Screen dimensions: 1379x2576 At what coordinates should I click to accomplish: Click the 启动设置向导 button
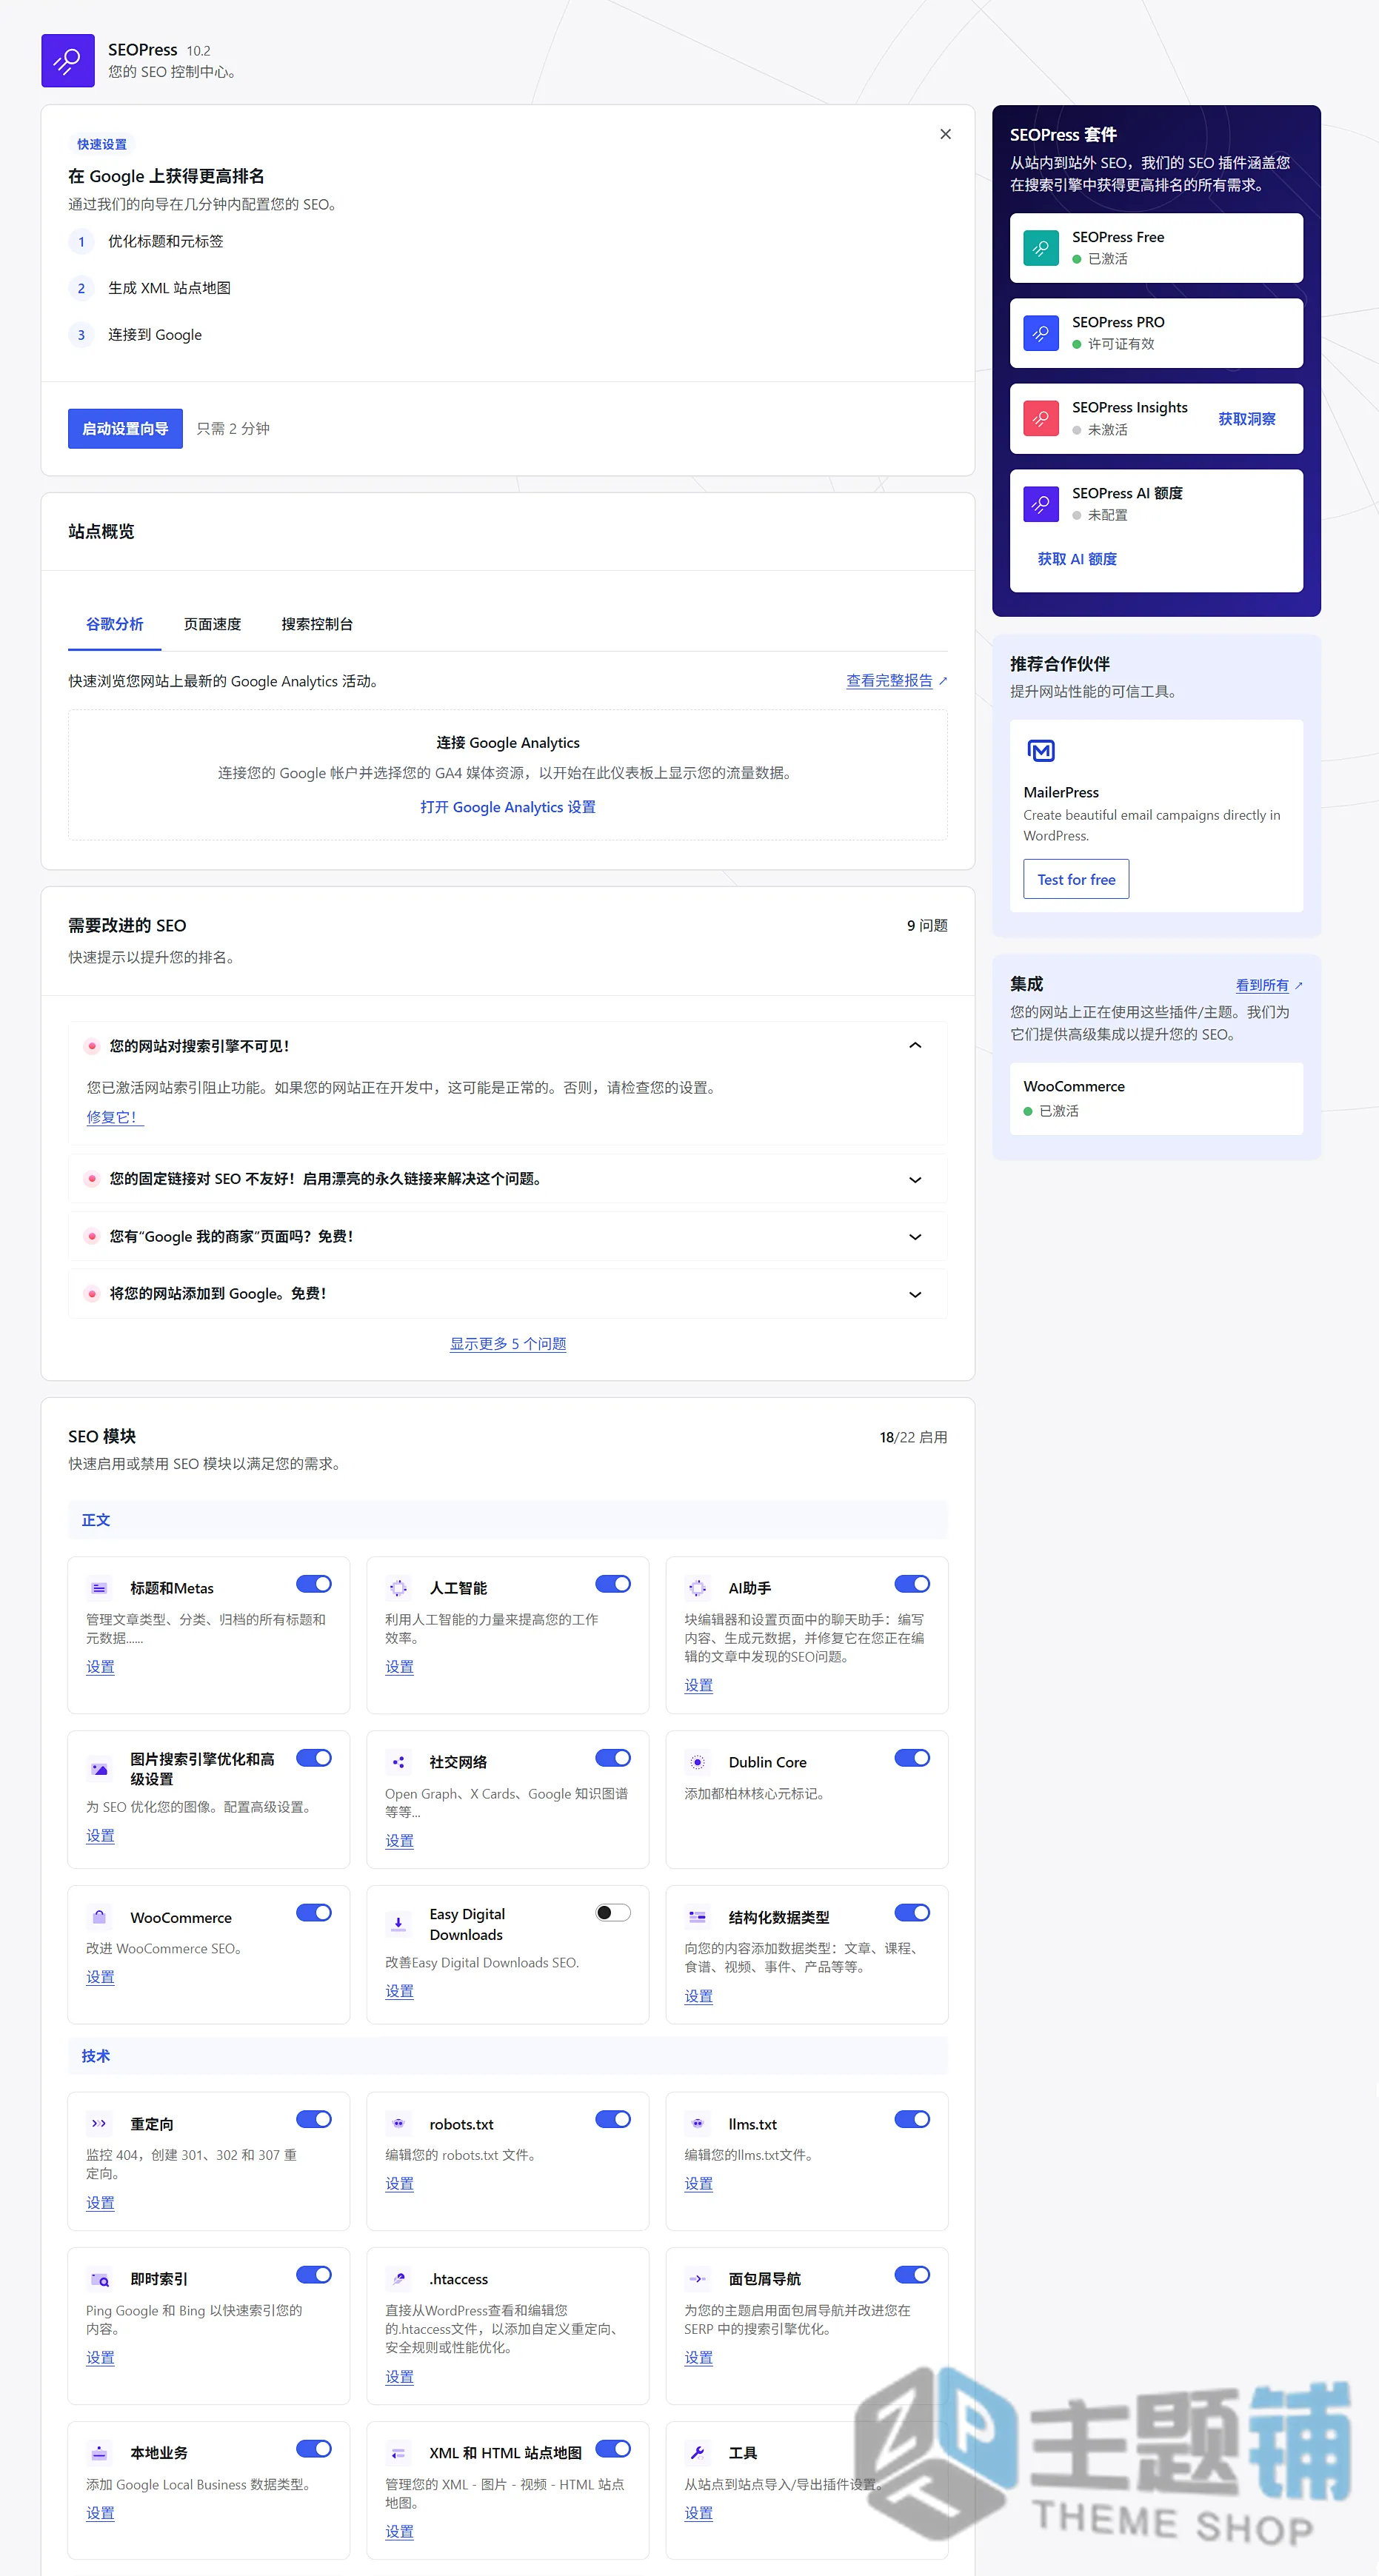(x=125, y=429)
